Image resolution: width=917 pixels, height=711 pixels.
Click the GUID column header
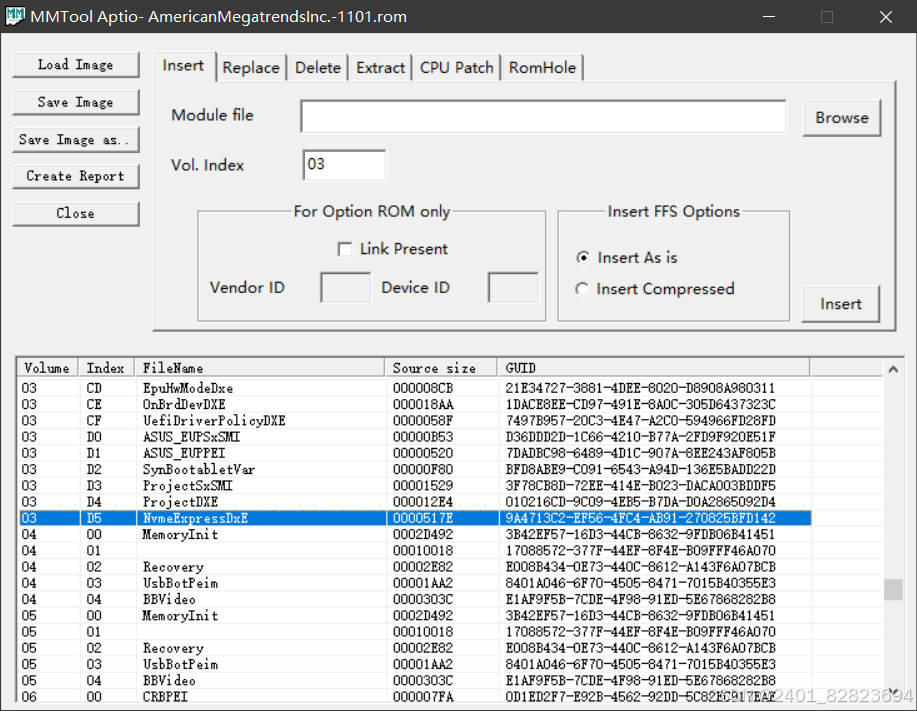point(654,368)
